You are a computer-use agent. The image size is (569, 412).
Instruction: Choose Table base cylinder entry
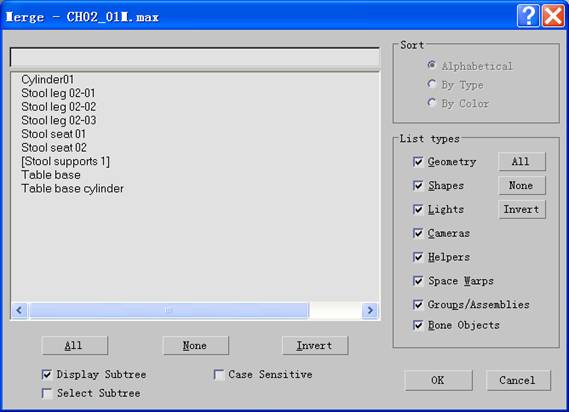(x=73, y=188)
